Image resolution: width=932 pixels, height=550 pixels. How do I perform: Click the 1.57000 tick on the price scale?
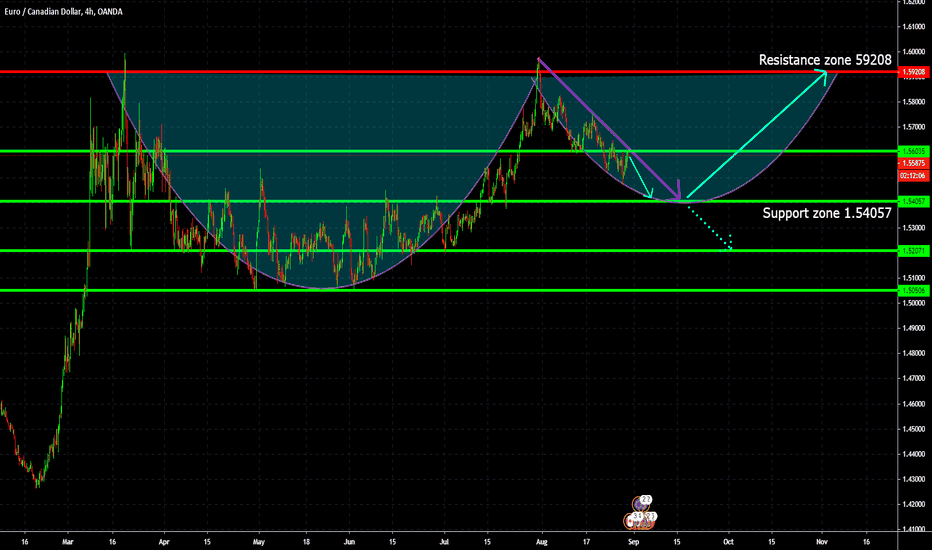914,127
